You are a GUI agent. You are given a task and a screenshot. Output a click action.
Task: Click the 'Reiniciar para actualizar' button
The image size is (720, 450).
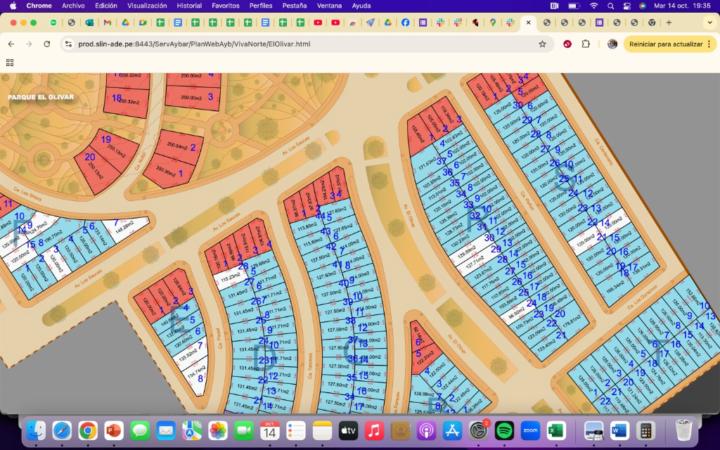(666, 44)
